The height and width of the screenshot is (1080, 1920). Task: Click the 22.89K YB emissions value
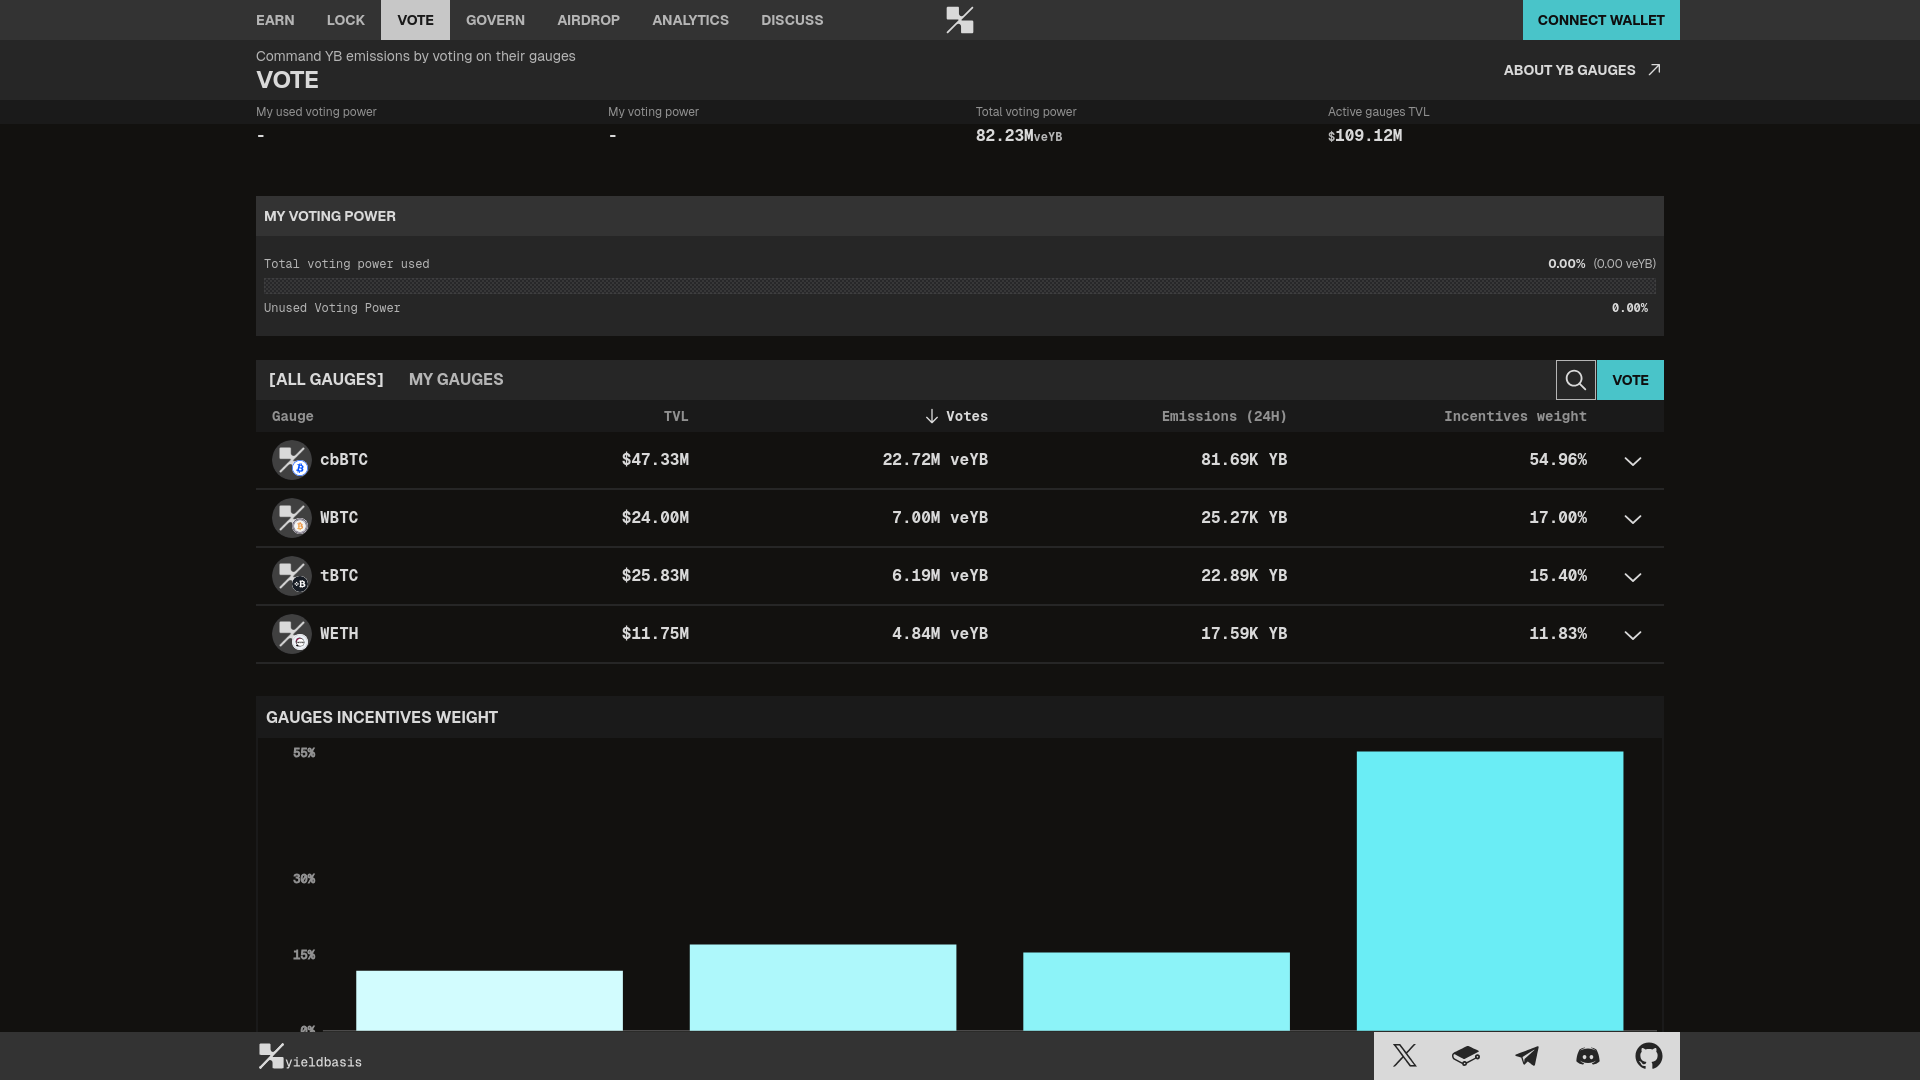coord(1244,576)
